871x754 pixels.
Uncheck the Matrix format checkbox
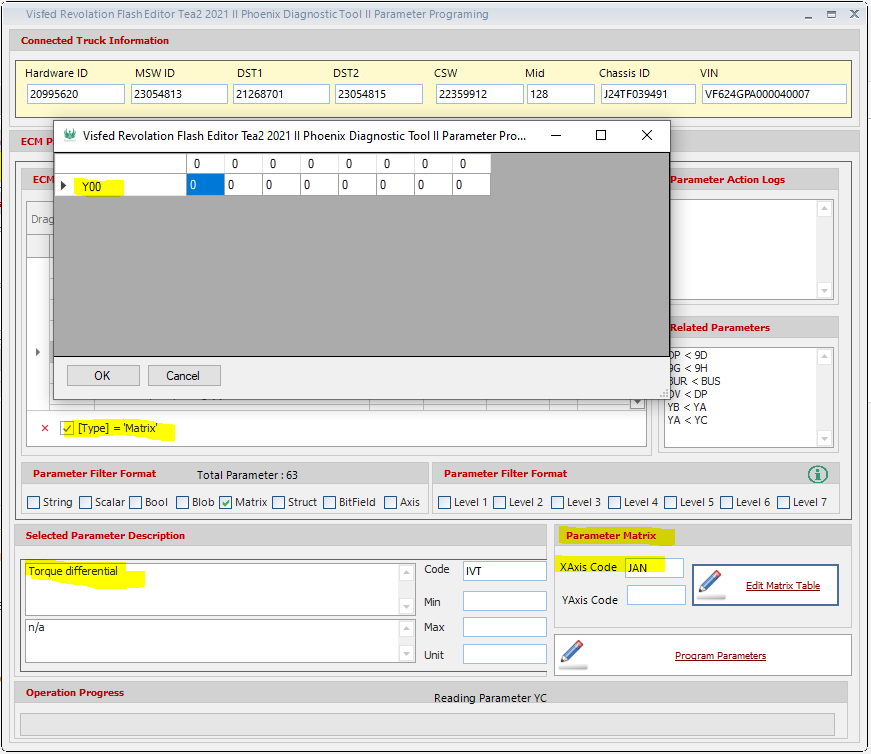click(x=226, y=502)
